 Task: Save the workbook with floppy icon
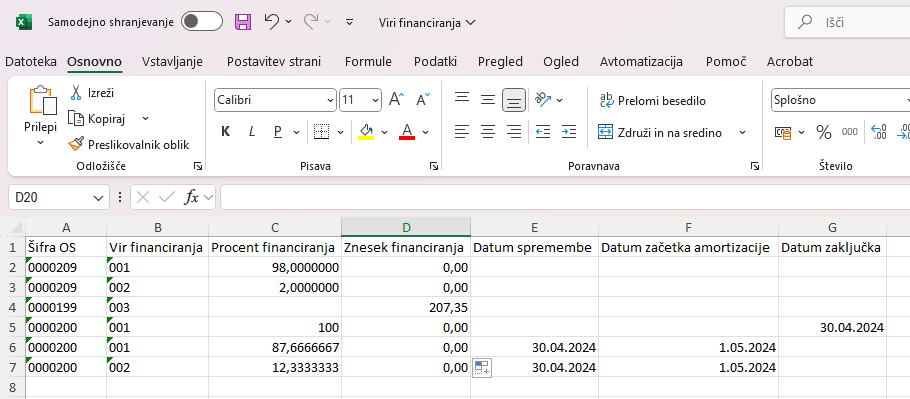(x=243, y=22)
